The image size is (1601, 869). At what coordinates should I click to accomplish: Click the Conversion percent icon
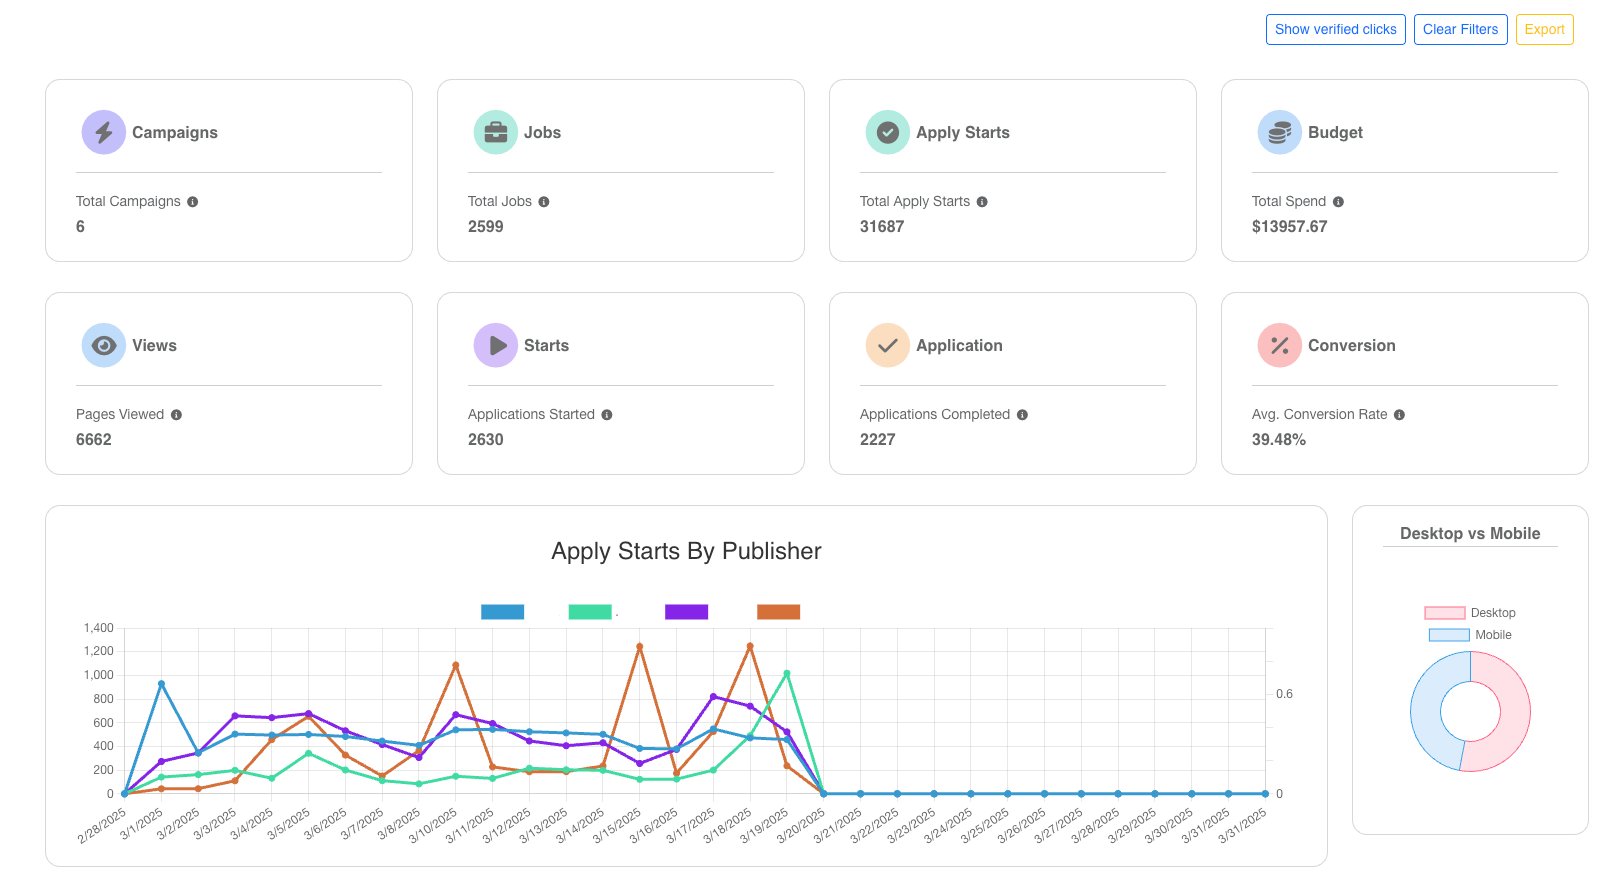1279,345
